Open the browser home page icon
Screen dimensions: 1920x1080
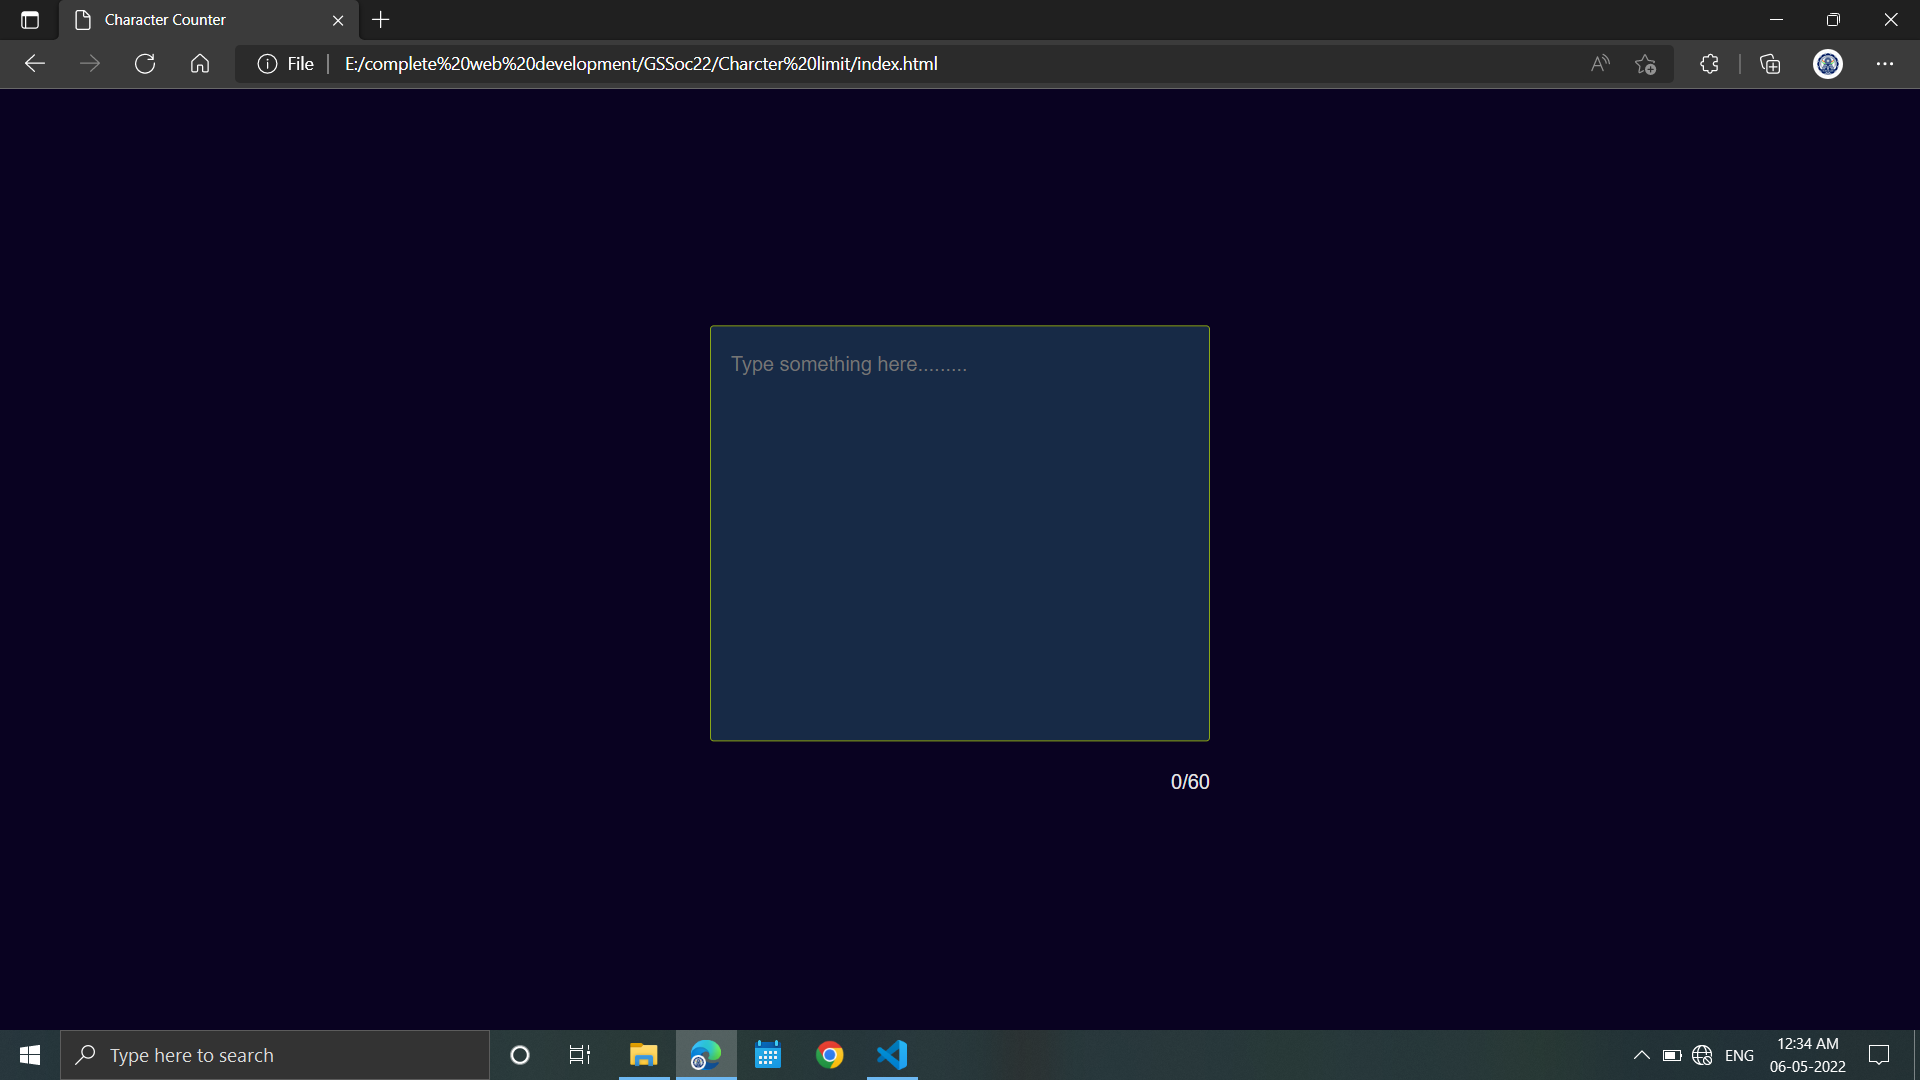199,63
